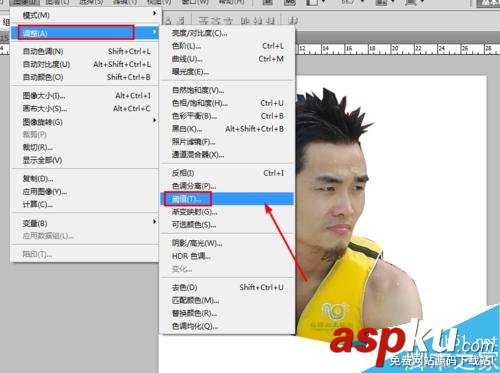This screenshot has height=373, width=500.
Task: Open 通道混合器(X)... channel mixer
Action: [227, 155]
